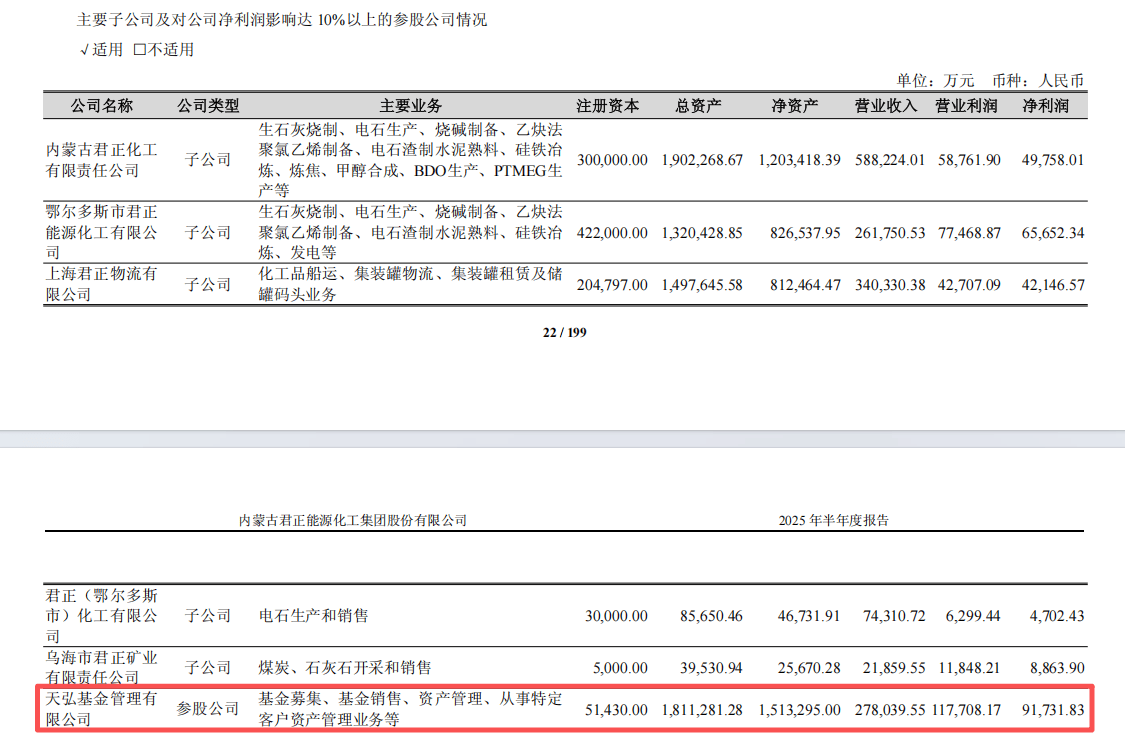Click operating profit 77,468.87
Screen dimensions: 1125x740
pyautogui.click(x=969, y=233)
